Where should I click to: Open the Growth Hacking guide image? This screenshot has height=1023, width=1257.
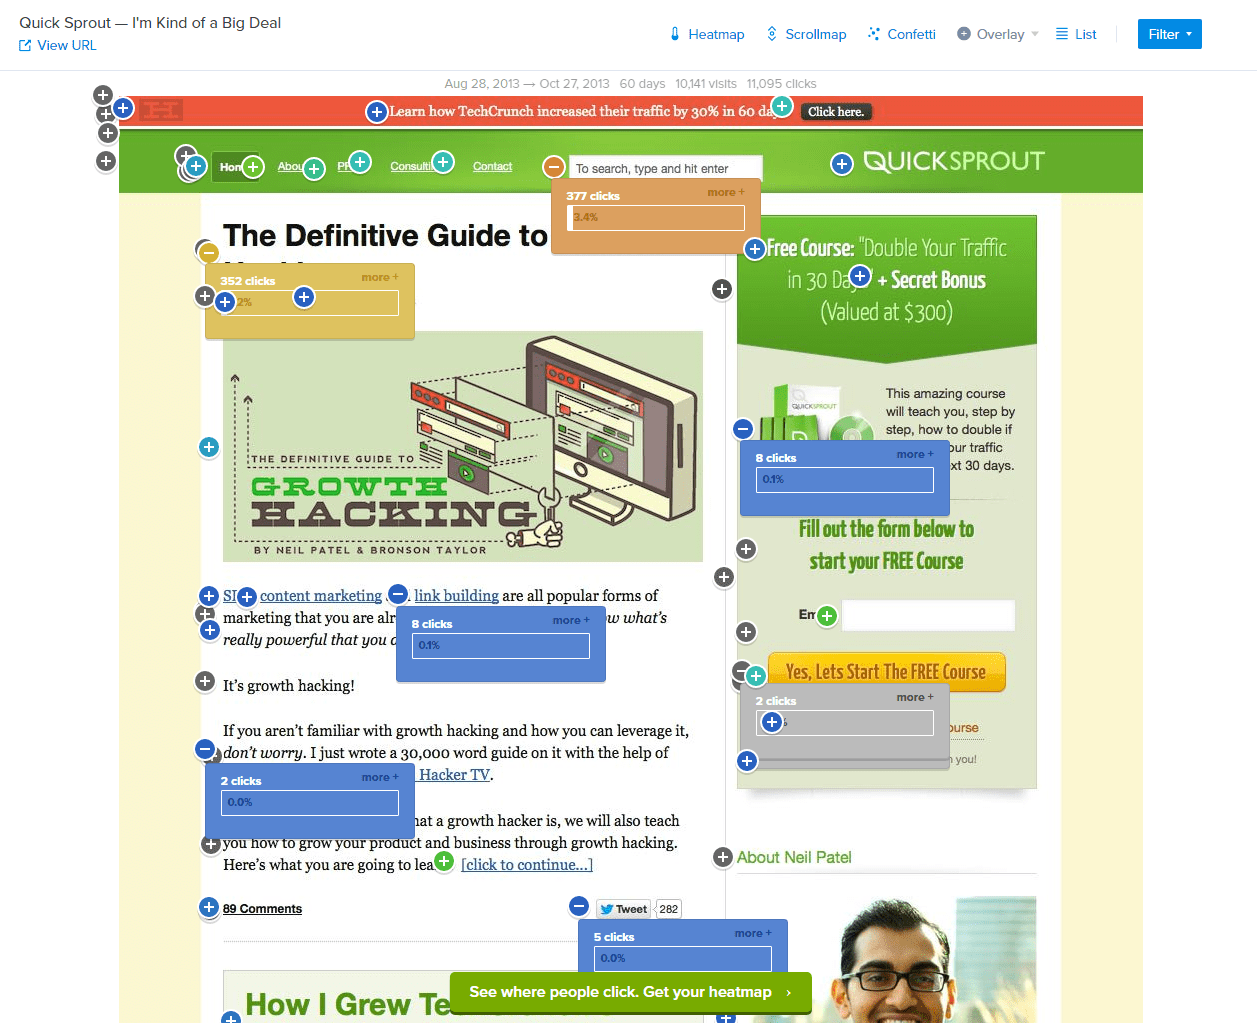[x=463, y=446]
